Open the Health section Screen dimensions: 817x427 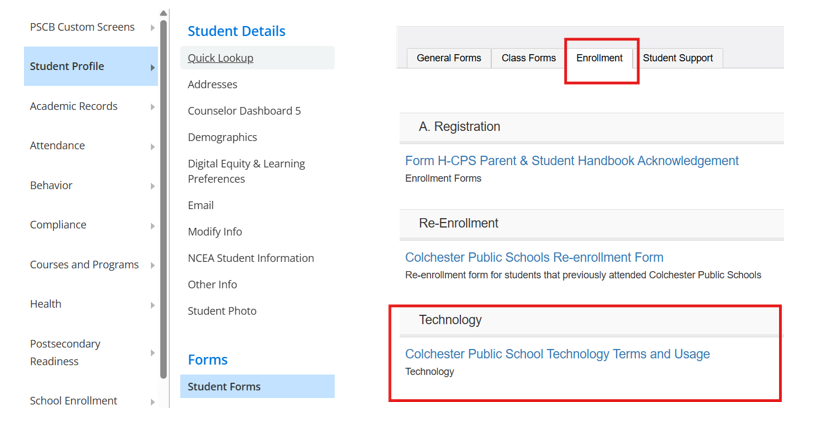coord(45,304)
